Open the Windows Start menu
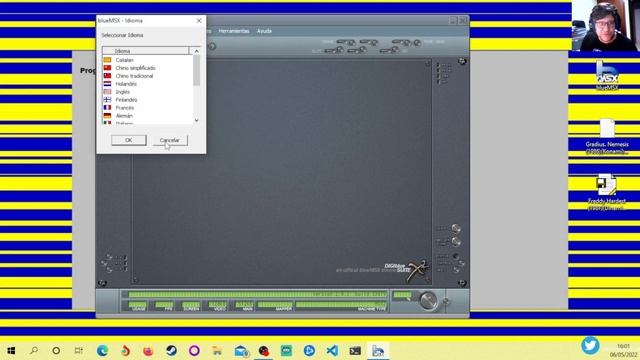 (11, 351)
